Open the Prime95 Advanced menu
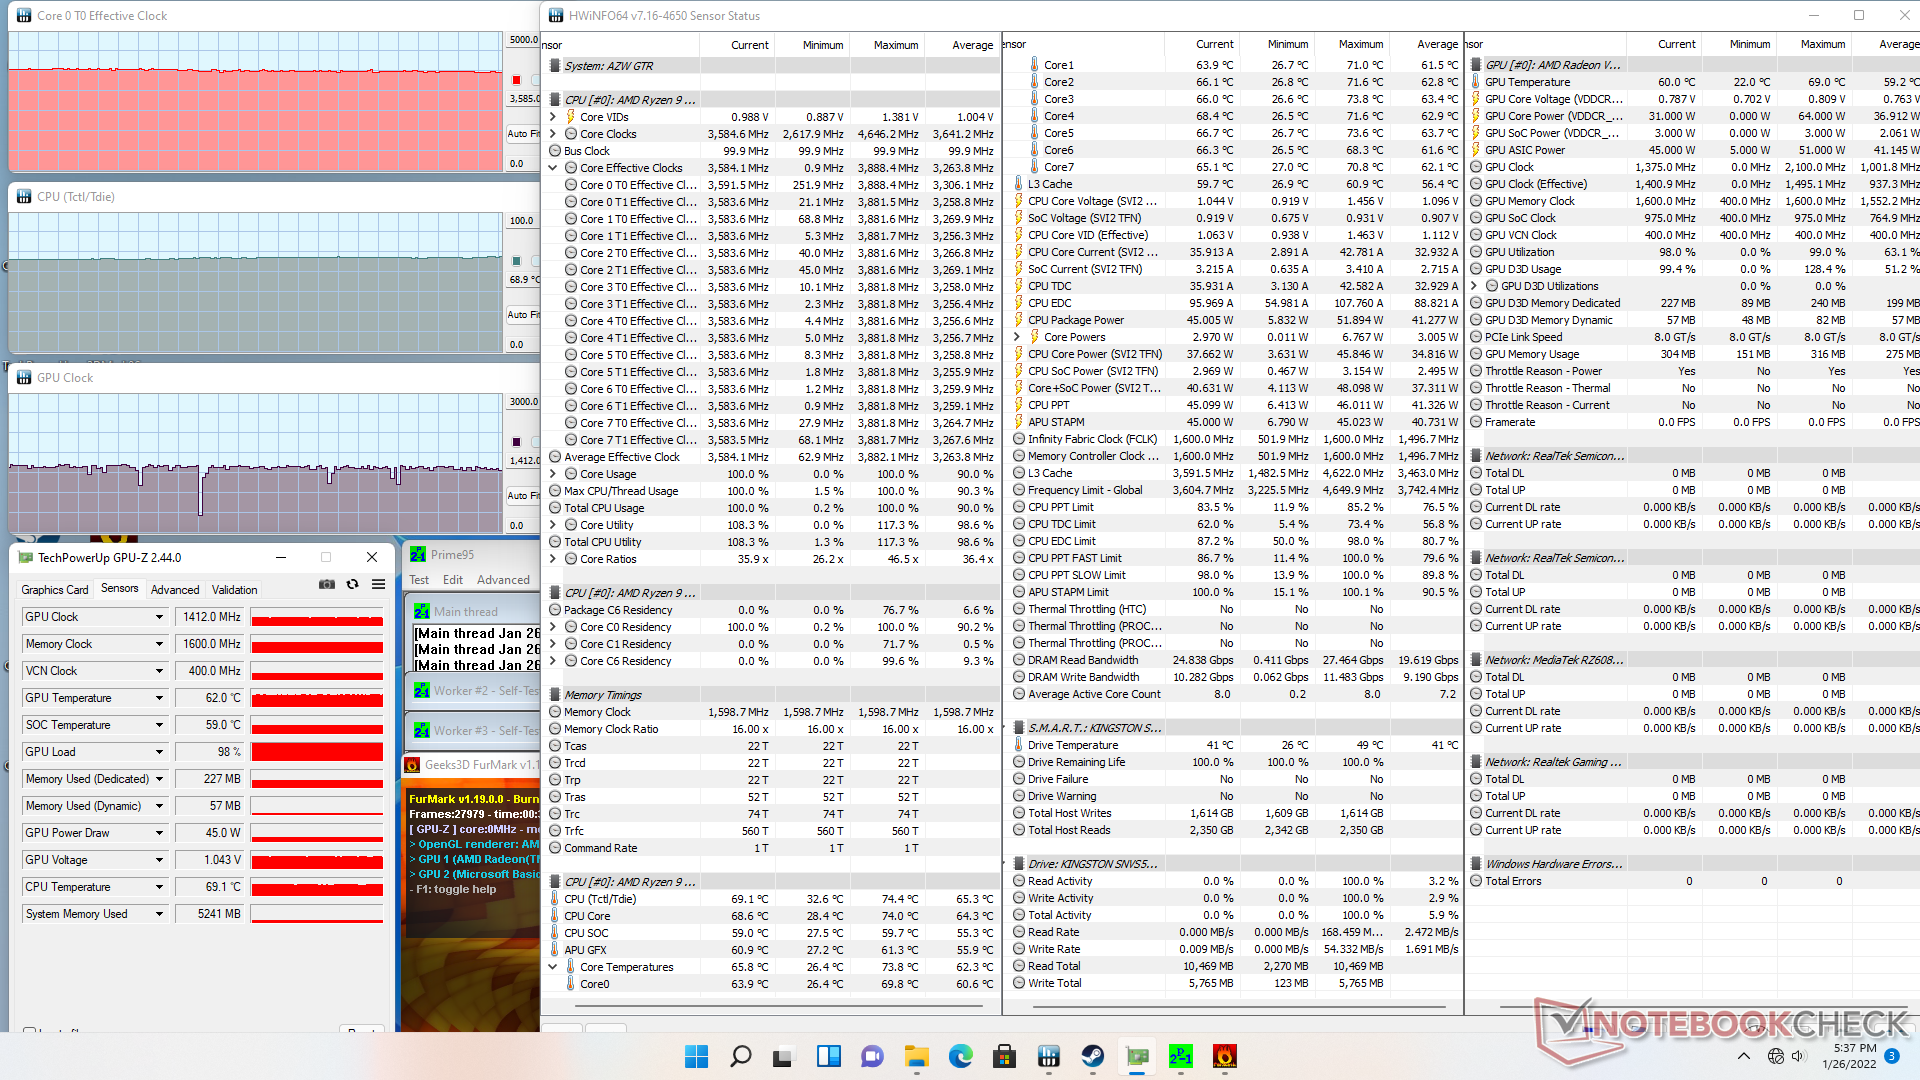This screenshot has width=1920, height=1080. 503,580
